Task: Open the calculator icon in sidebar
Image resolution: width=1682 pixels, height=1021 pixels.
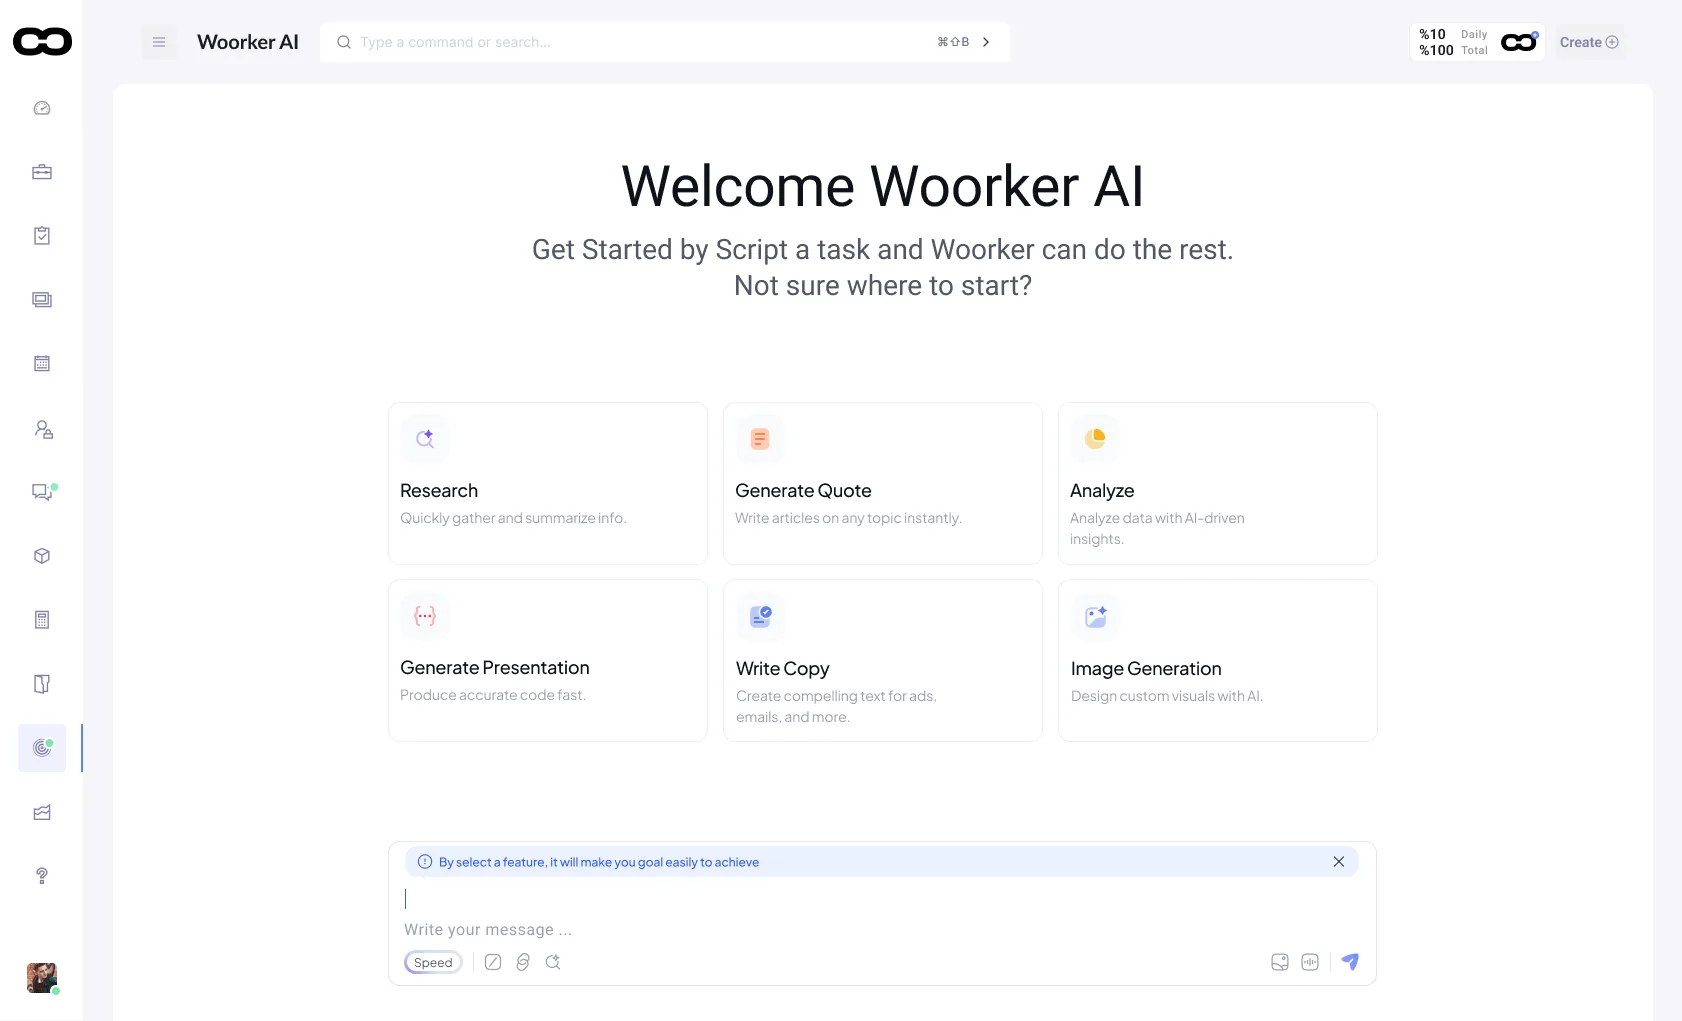Action: tap(42, 620)
